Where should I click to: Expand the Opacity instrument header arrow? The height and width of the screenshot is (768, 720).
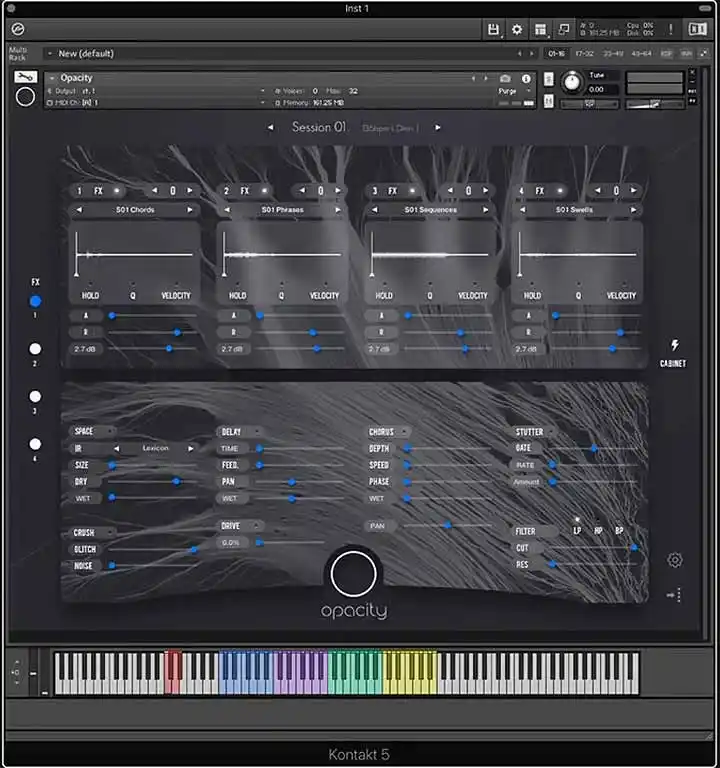pyautogui.click(x=52, y=78)
